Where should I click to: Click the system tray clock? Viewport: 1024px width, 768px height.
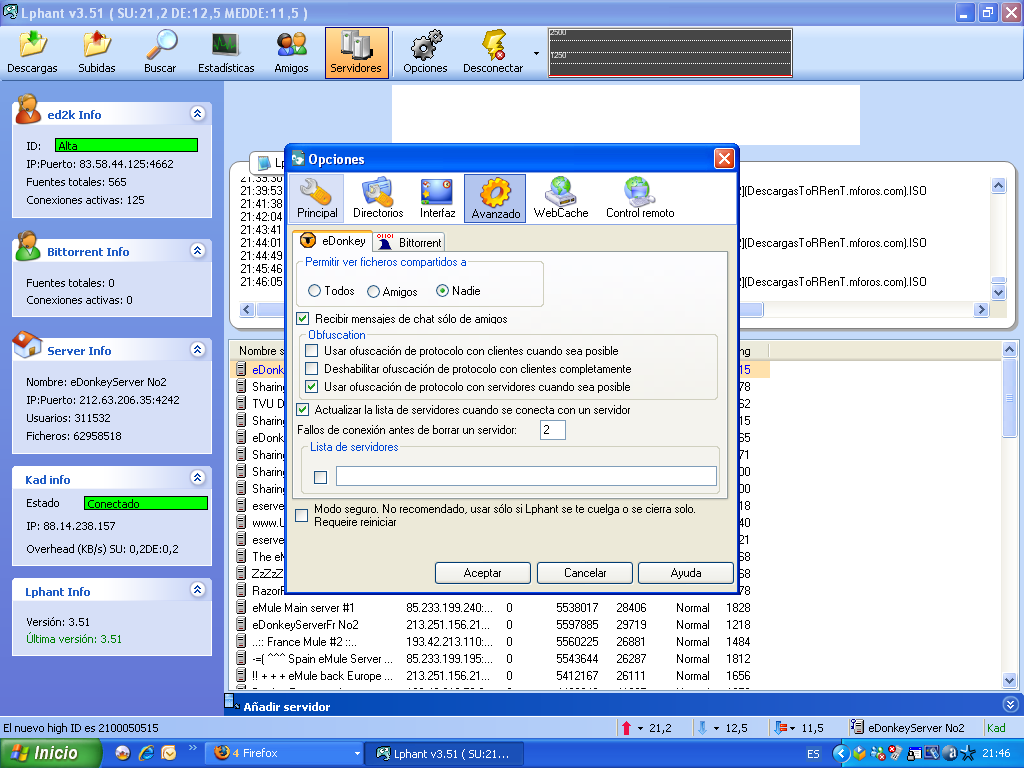[996, 753]
